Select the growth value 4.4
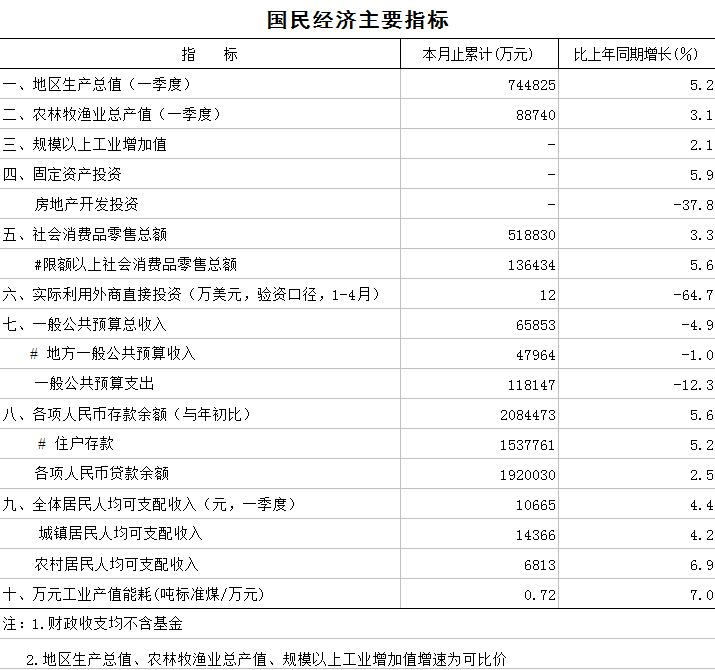This screenshot has width=715, height=670. tap(701, 505)
